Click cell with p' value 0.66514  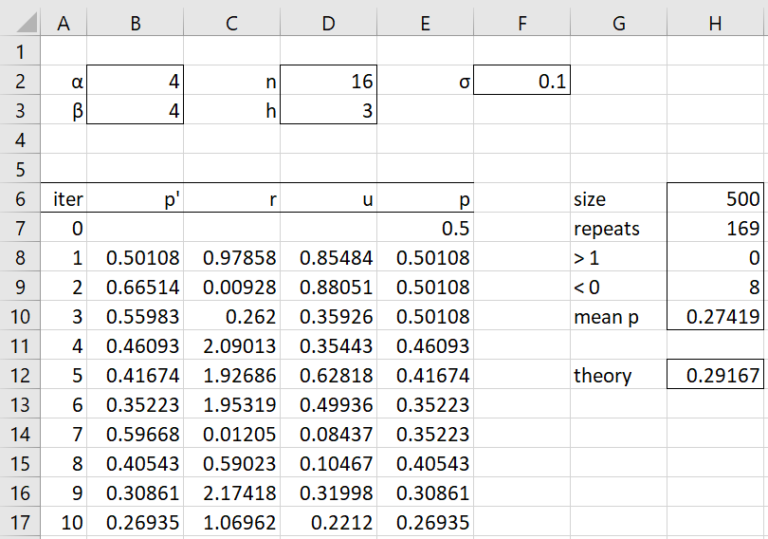pos(135,287)
